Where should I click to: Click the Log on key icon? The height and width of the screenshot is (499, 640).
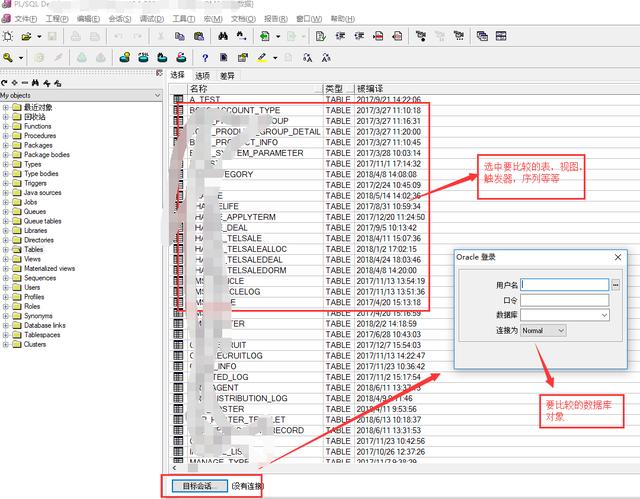tap(8, 58)
